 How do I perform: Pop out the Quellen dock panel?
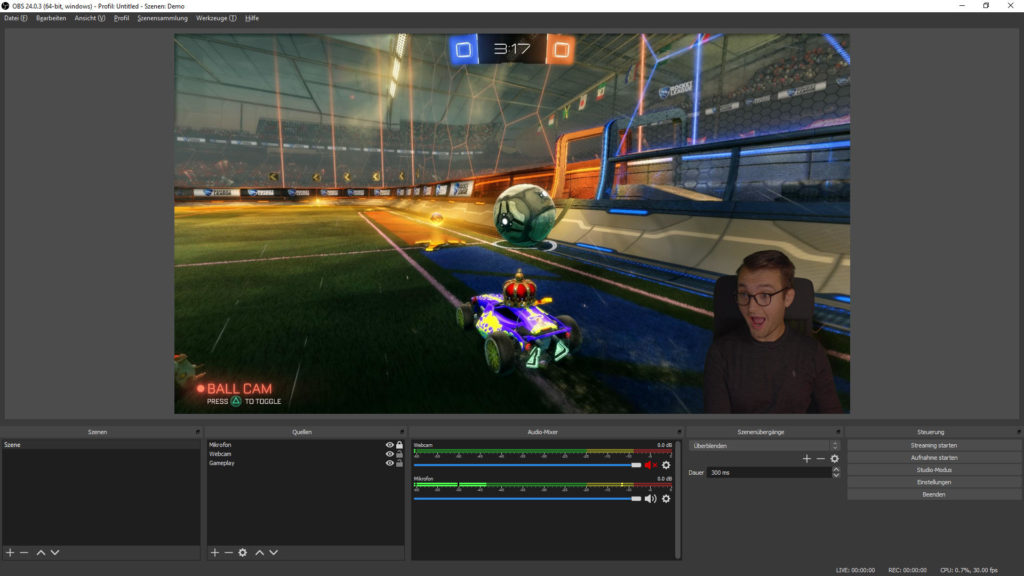[402, 432]
